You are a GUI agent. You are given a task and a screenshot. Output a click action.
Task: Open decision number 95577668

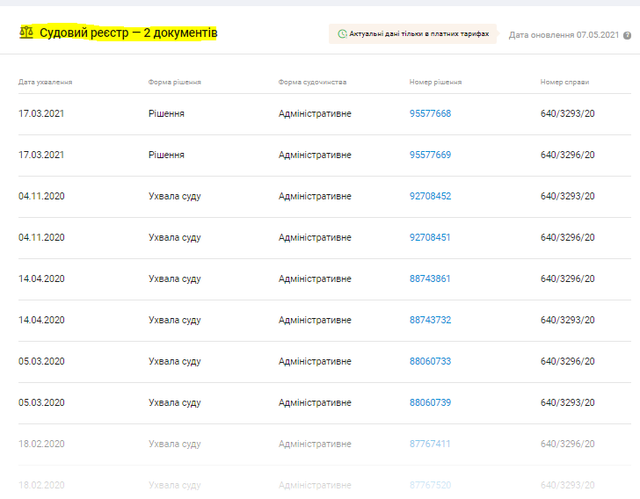point(430,114)
